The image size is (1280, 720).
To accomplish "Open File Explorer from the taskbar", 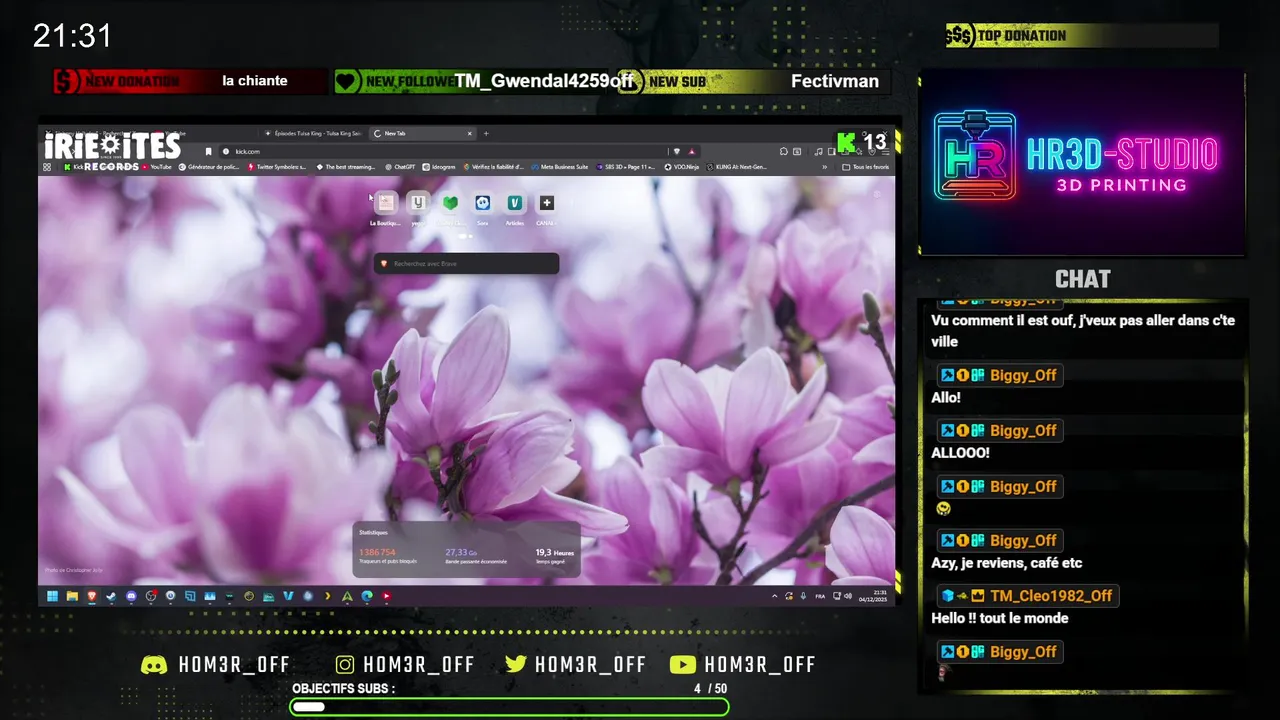I will (72, 596).
